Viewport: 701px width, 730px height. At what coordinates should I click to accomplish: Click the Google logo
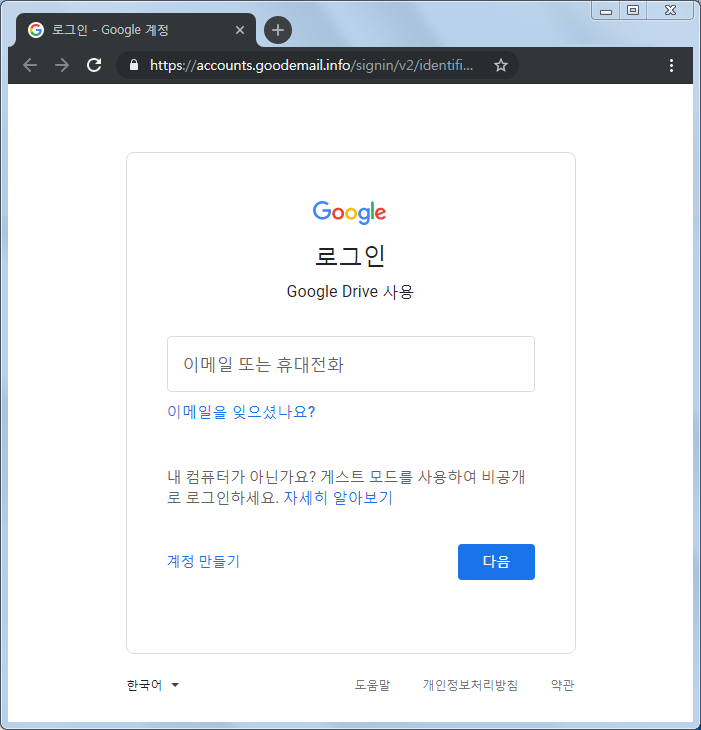click(x=350, y=213)
